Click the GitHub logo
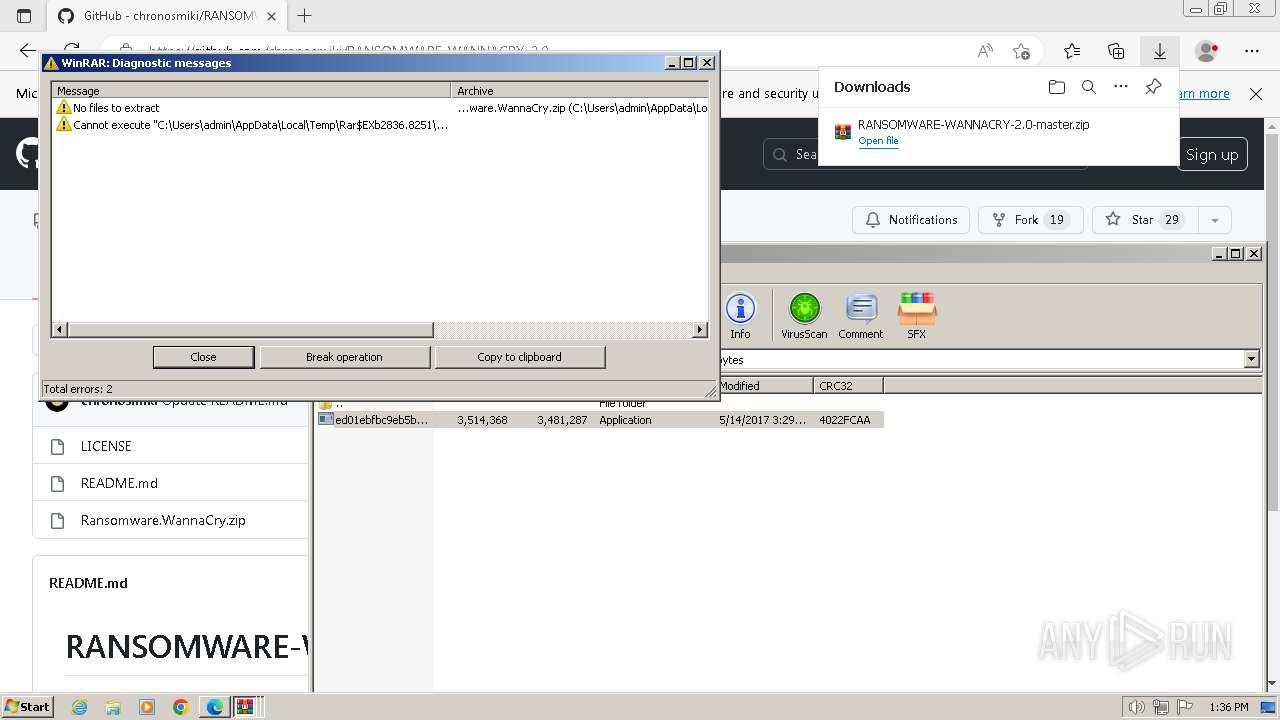Image resolution: width=1280 pixels, height=720 pixels. [27, 154]
